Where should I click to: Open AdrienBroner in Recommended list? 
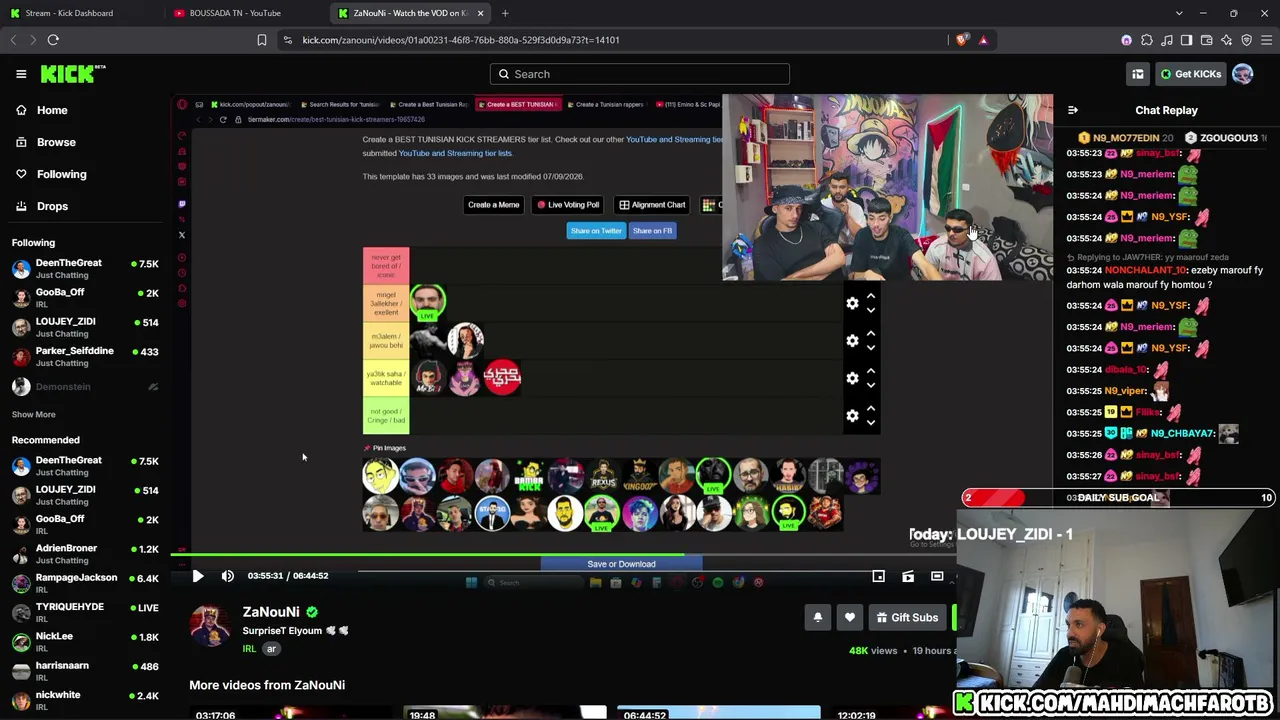tap(85, 554)
